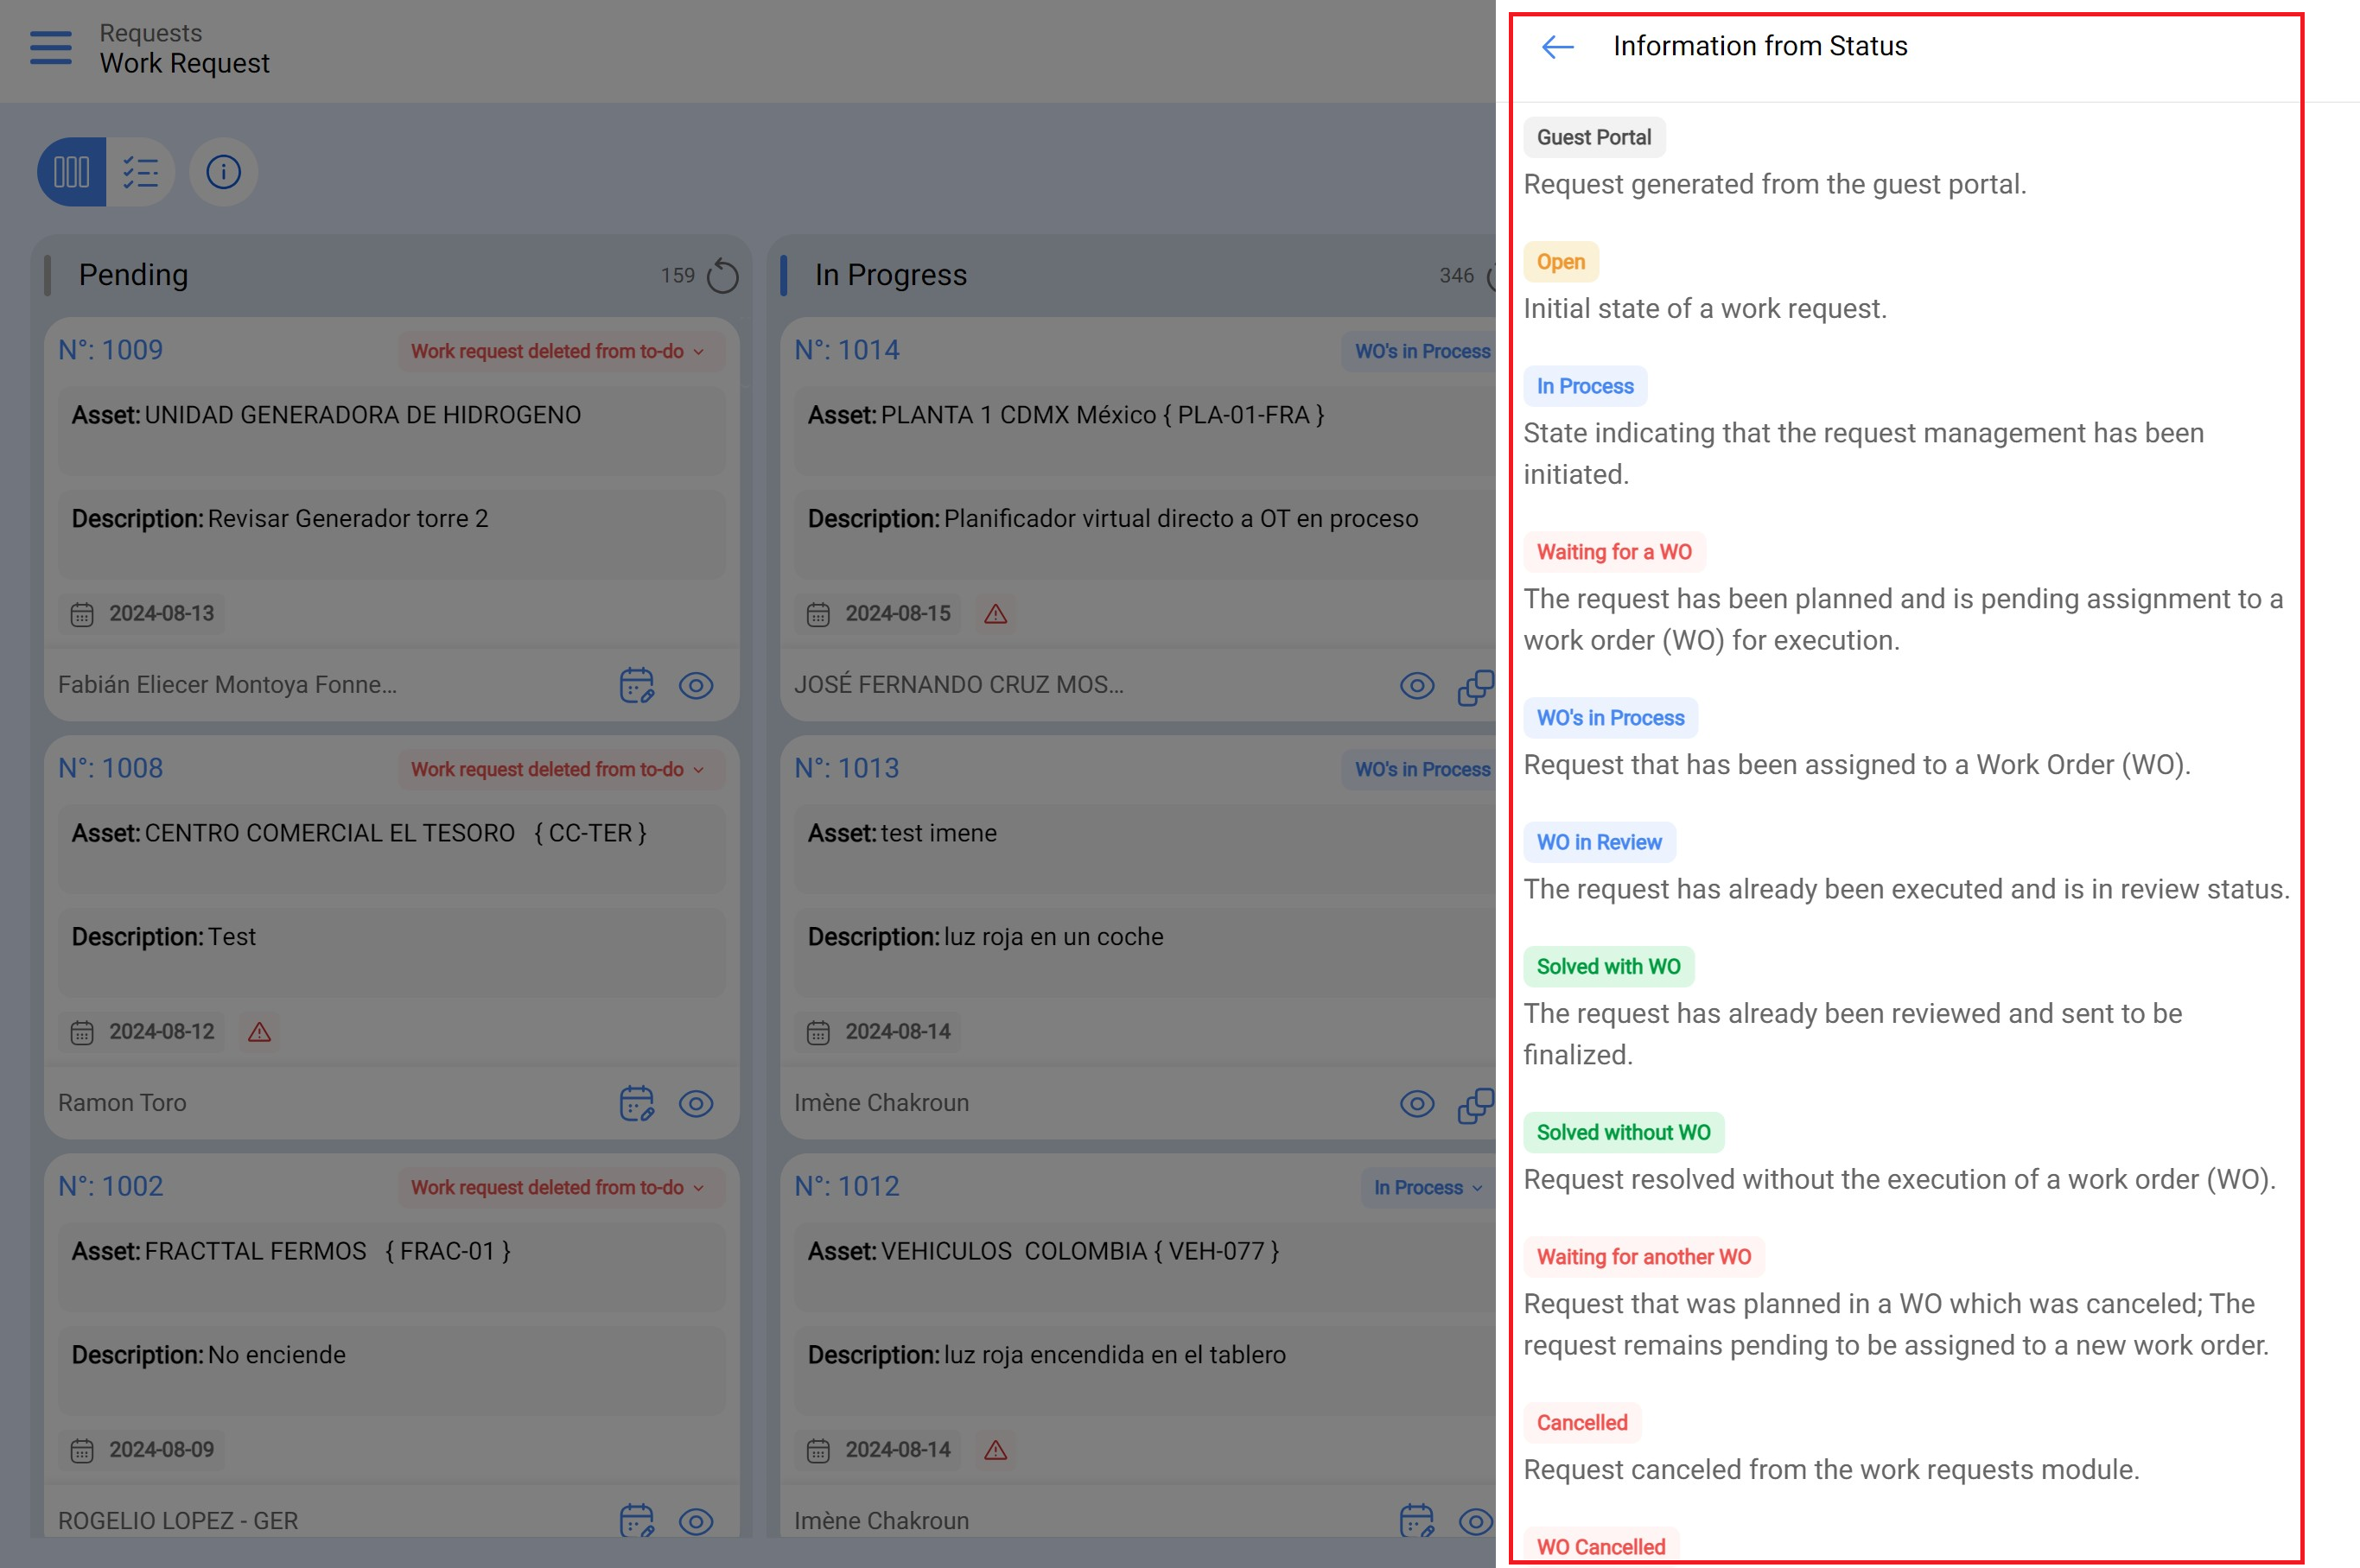The width and height of the screenshot is (2360, 1568).
Task: Click the WO in Review badge
Action: click(x=1599, y=842)
